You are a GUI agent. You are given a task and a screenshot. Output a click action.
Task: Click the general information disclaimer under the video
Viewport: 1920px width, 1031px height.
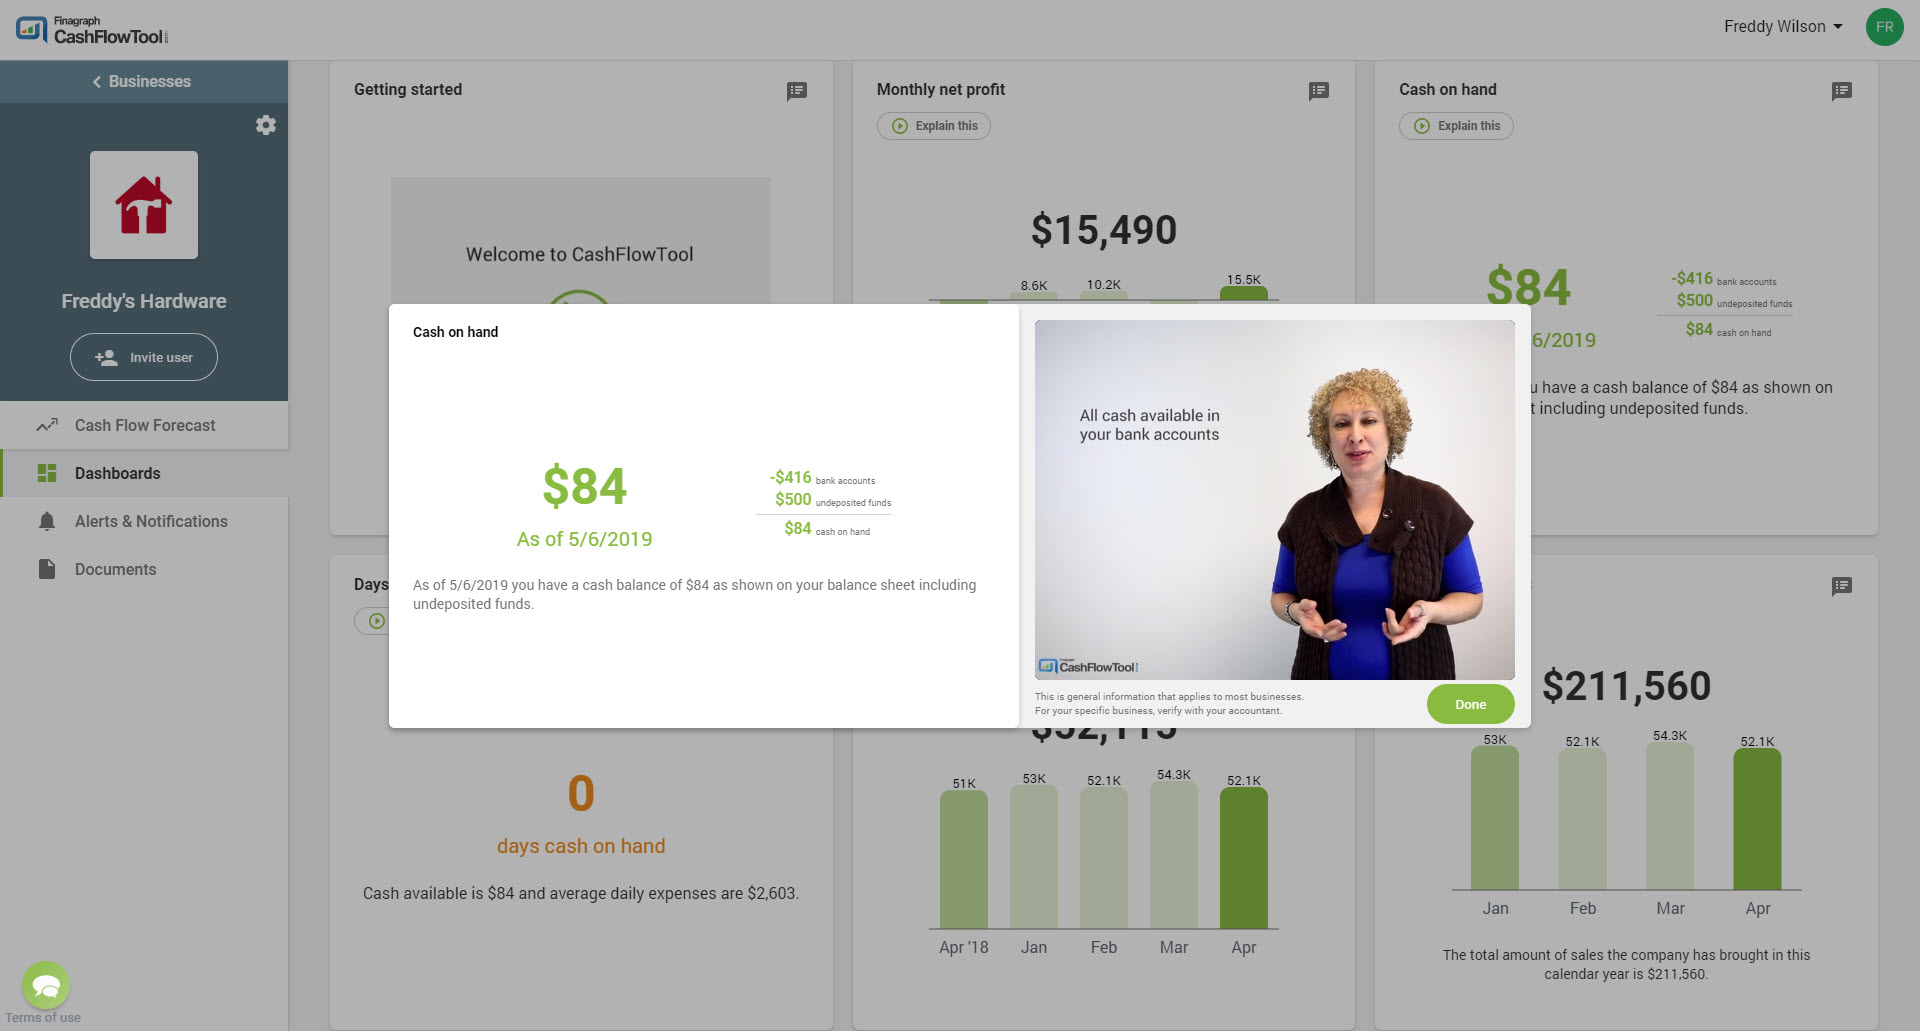point(1169,704)
